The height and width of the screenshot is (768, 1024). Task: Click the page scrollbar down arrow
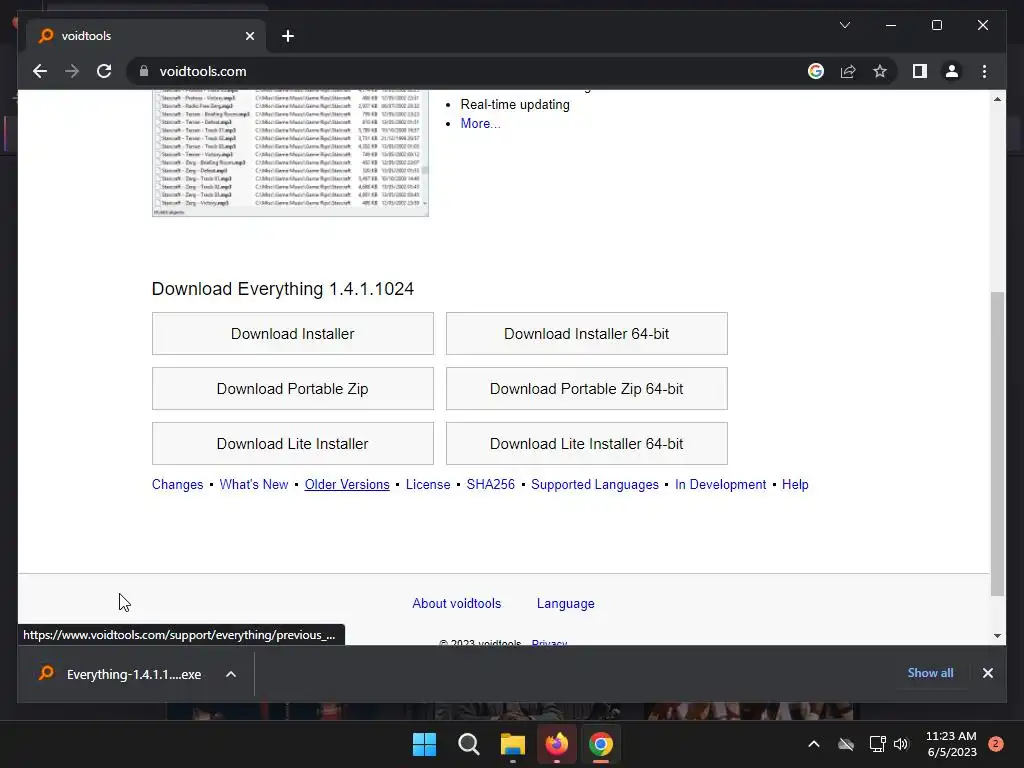tap(997, 636)
